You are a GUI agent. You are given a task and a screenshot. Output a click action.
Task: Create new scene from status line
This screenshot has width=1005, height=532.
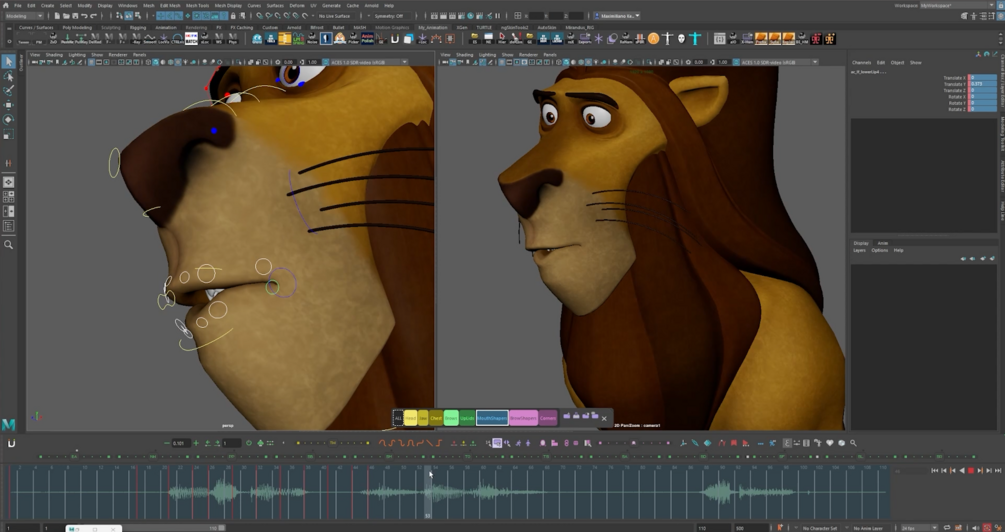pos(57,16)
